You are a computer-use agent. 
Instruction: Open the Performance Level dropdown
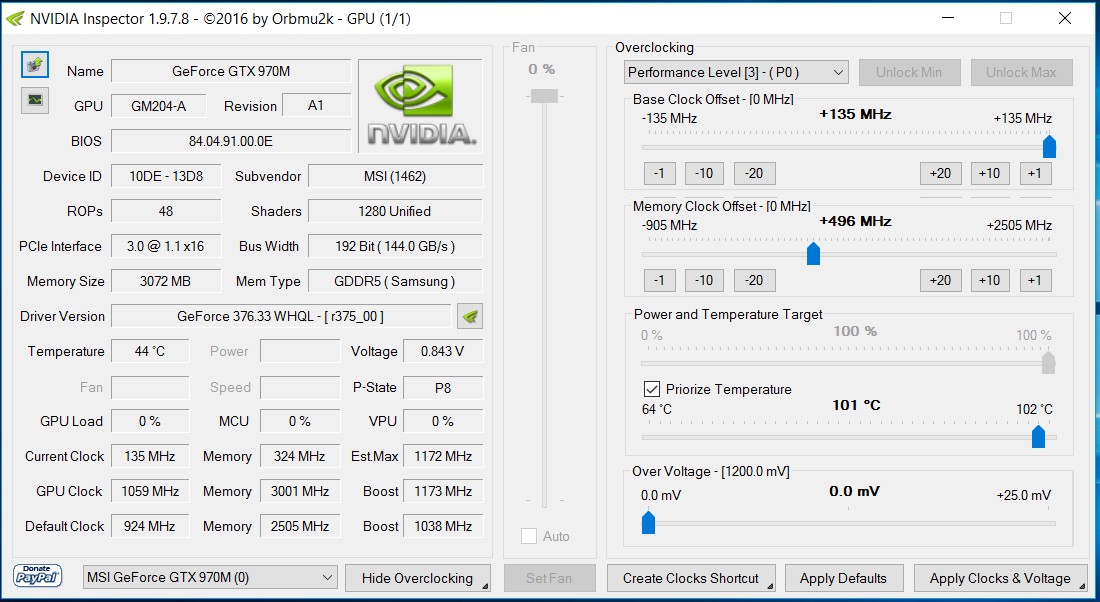click(x=736, y=72)
